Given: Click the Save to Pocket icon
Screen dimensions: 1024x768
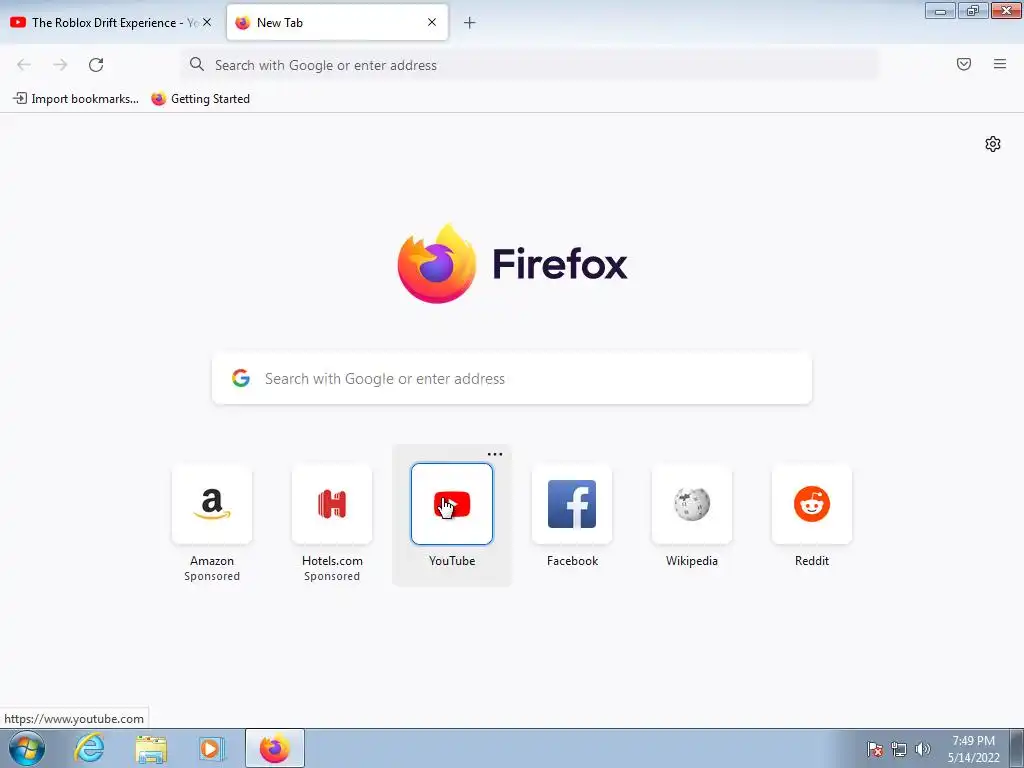Looking at the screenshot, I should [x=964, y=64].
